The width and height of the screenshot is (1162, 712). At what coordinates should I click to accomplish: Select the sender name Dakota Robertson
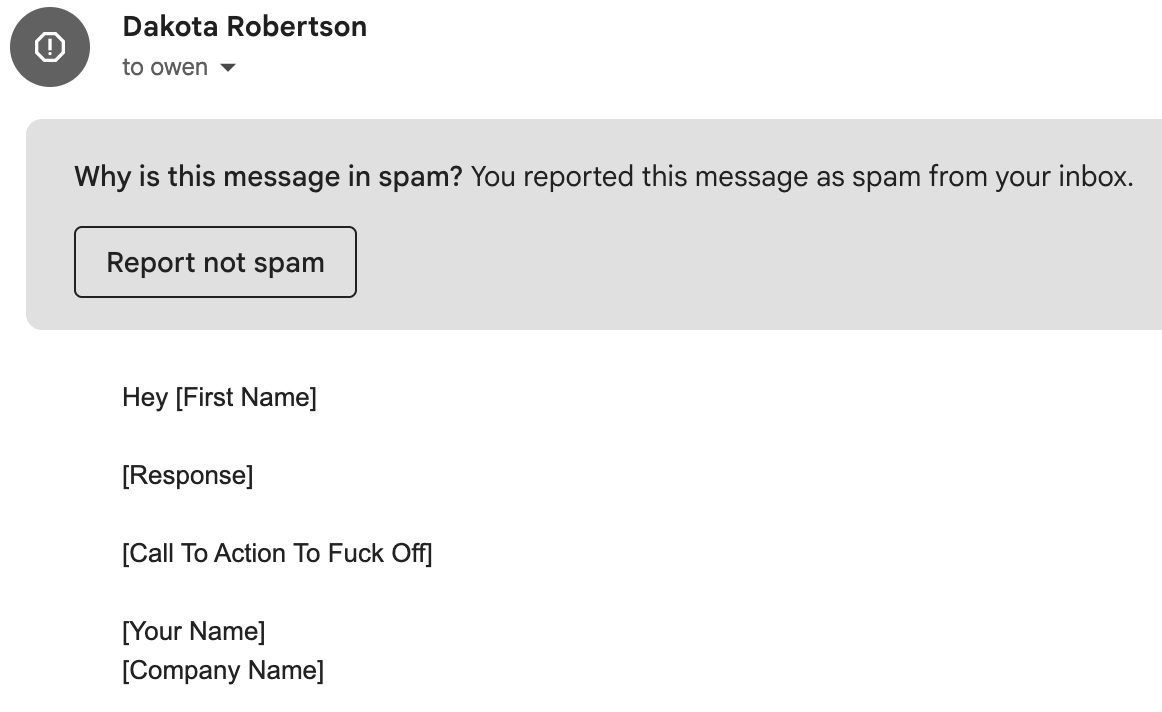(245, 27)
